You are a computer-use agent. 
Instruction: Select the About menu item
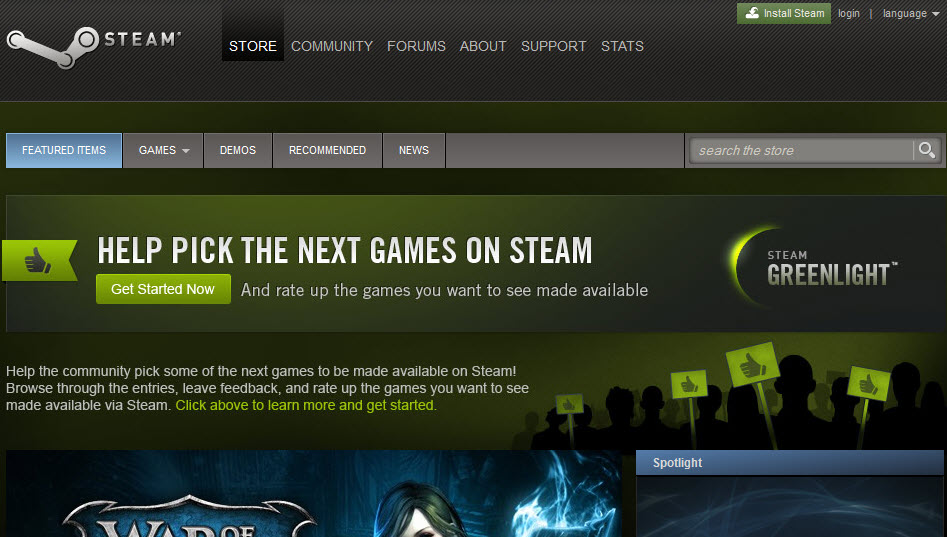[483, 46]
